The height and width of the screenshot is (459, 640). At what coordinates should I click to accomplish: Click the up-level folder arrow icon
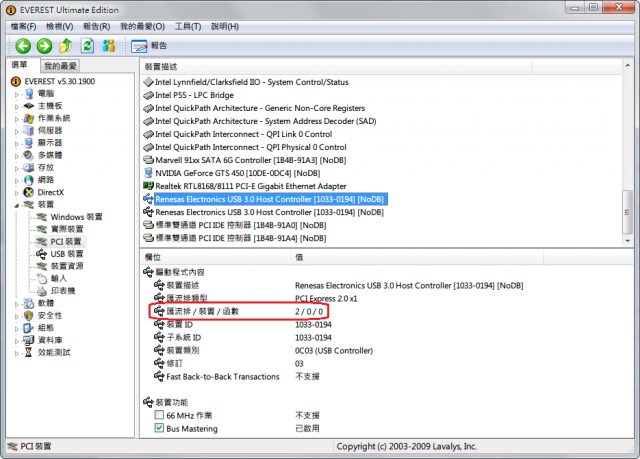[x=66, y=46]
